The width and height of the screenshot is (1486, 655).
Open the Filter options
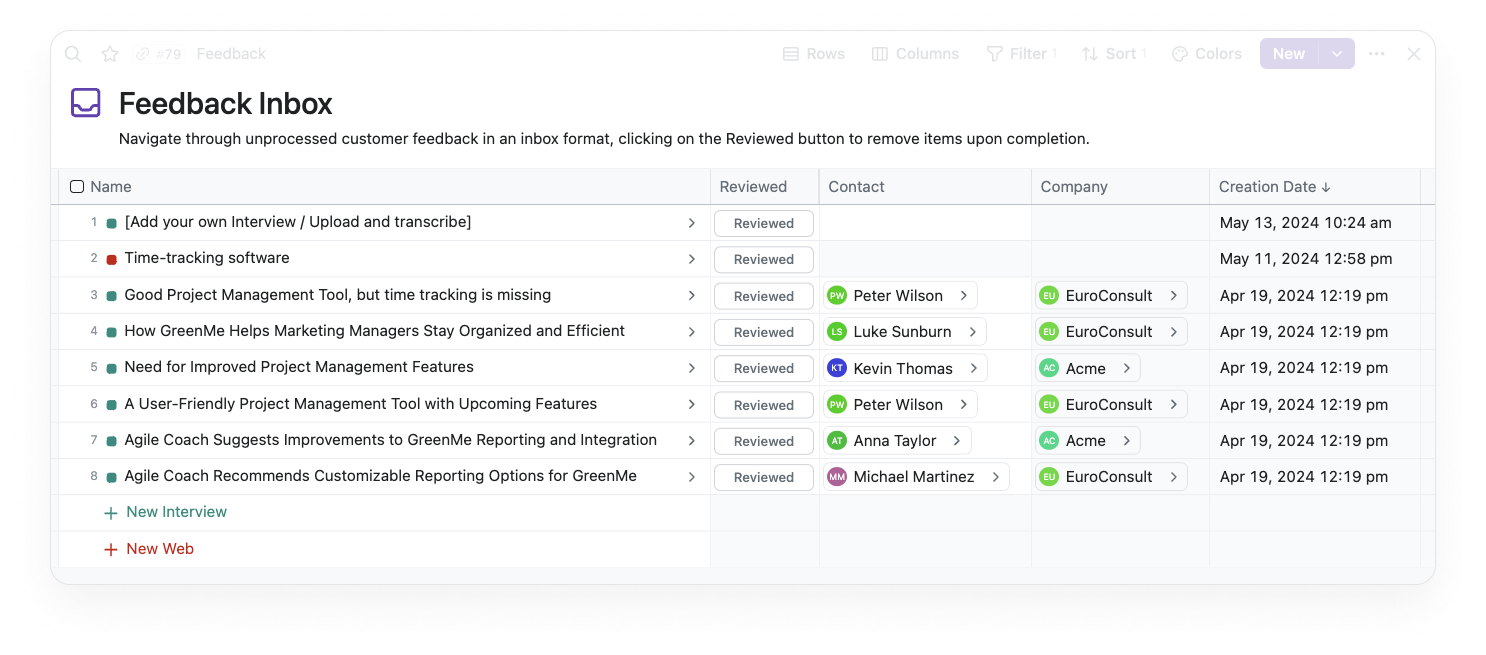tap(1021, 54)
